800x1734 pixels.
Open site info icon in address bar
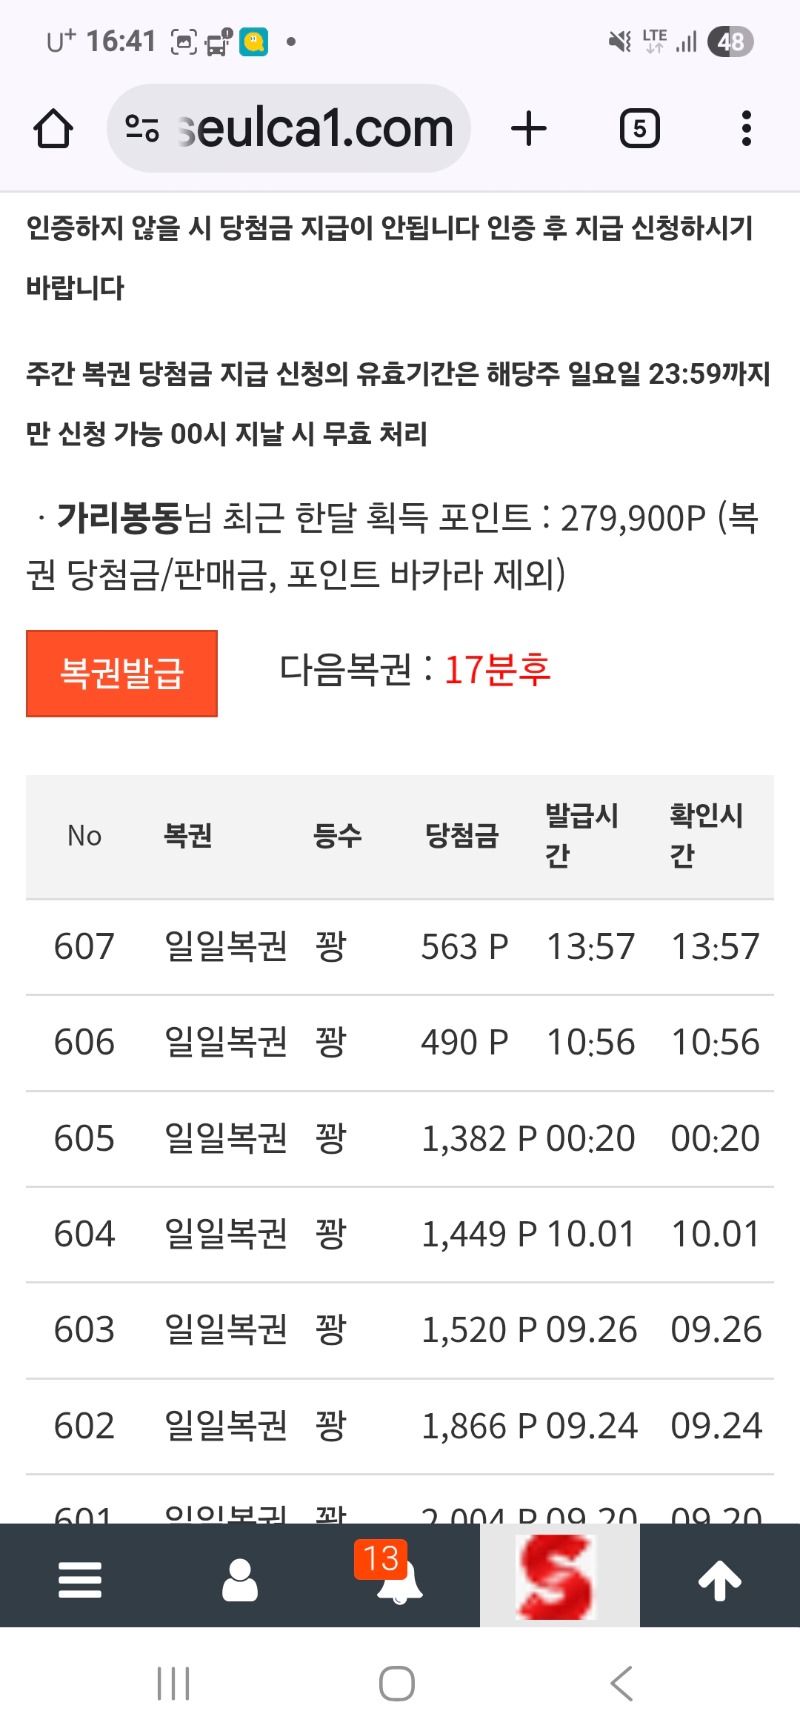[142, 129]
